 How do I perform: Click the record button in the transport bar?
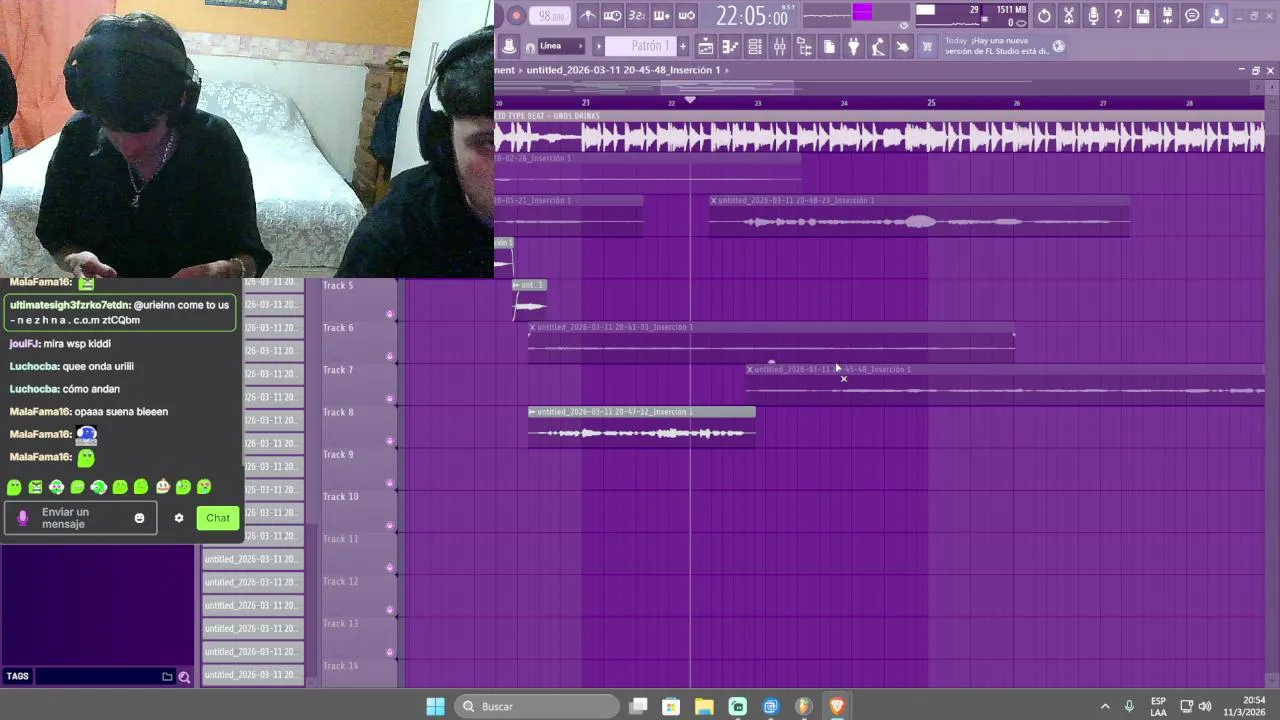(516, 15)
